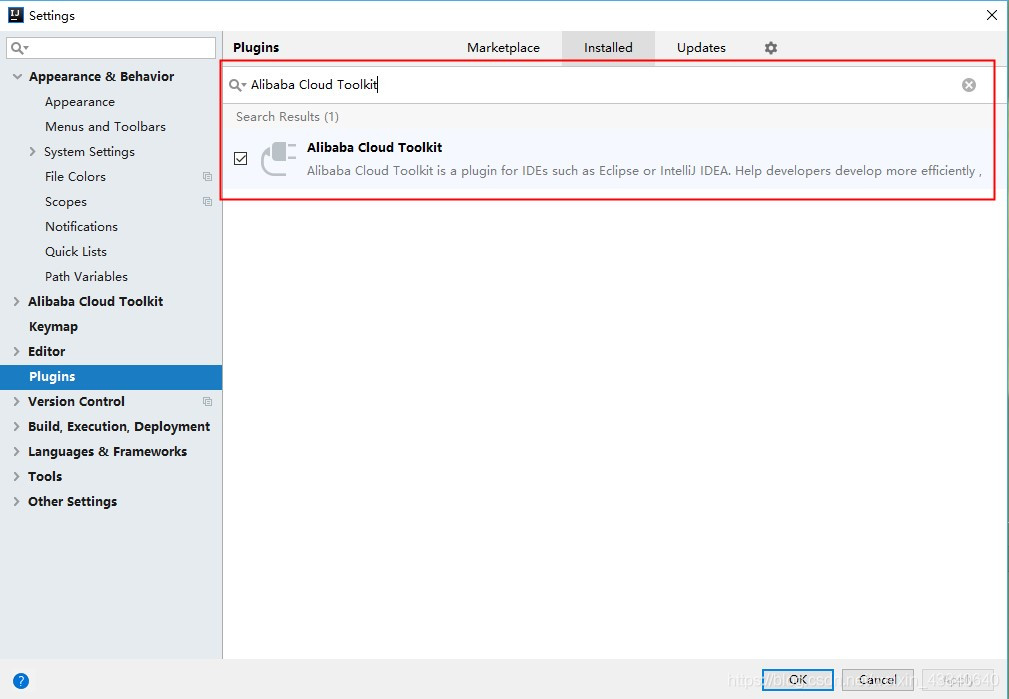Open Menus and Toolbars settings
The image size is (1009, 699).
(106, 127)
